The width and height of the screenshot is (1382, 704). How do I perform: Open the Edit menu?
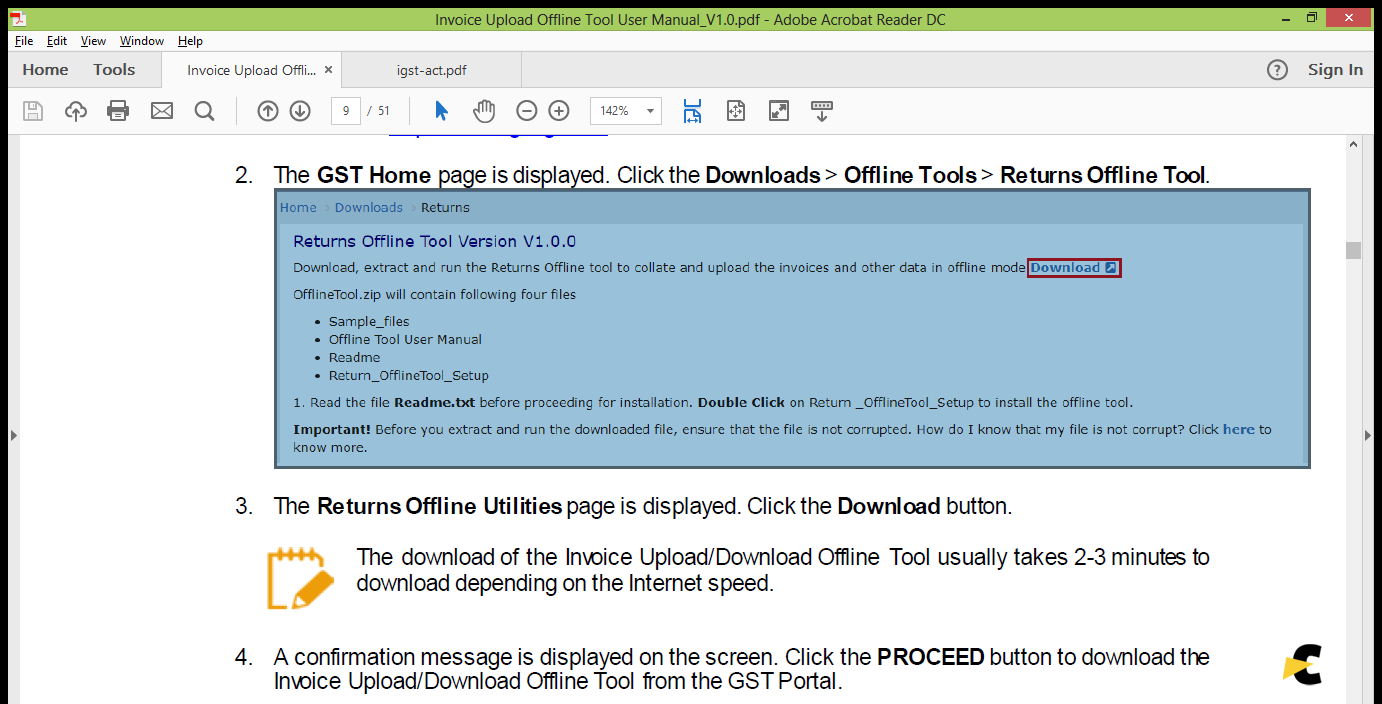(x=57, y=41)
